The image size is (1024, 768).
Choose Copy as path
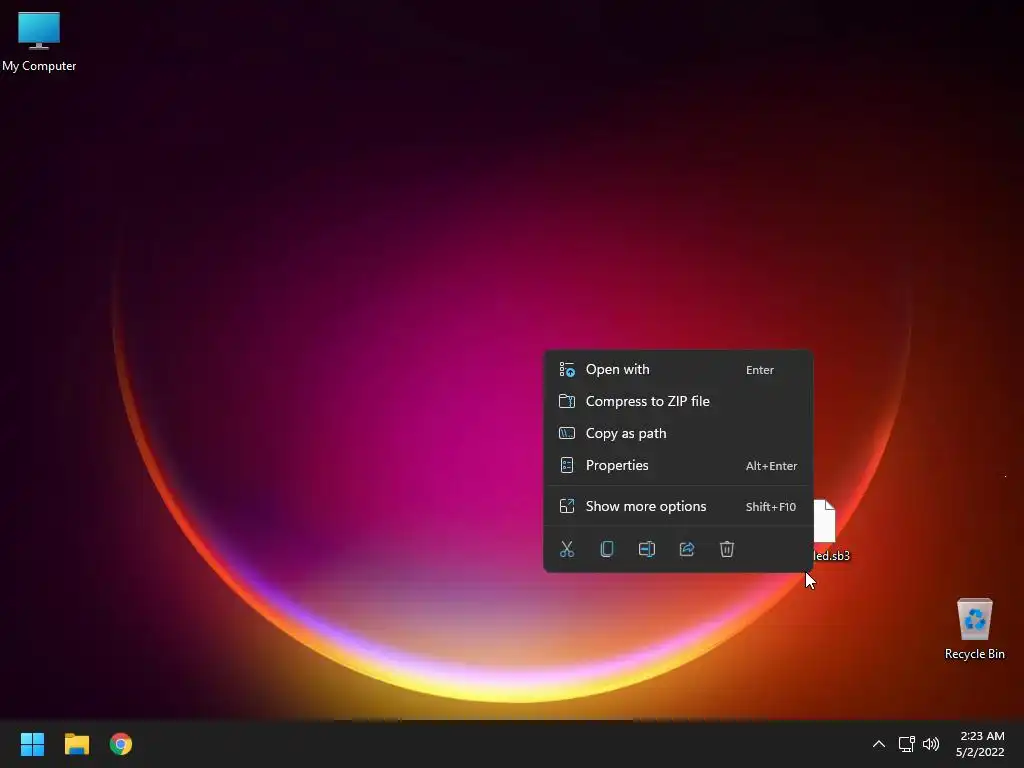click(x=678, y=434)
